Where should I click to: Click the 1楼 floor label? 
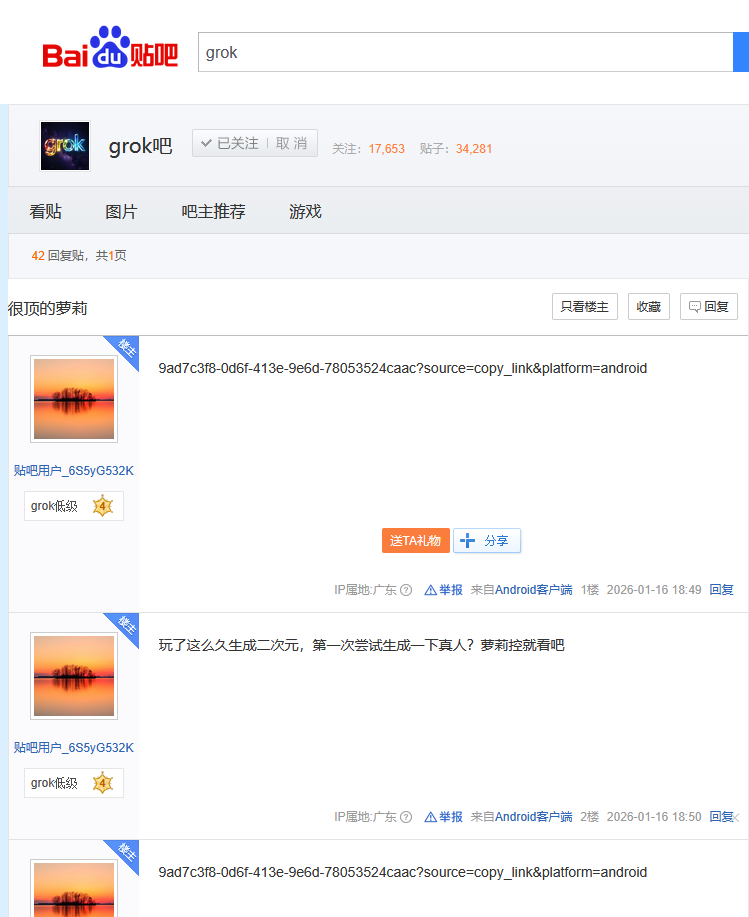[590, 590]
